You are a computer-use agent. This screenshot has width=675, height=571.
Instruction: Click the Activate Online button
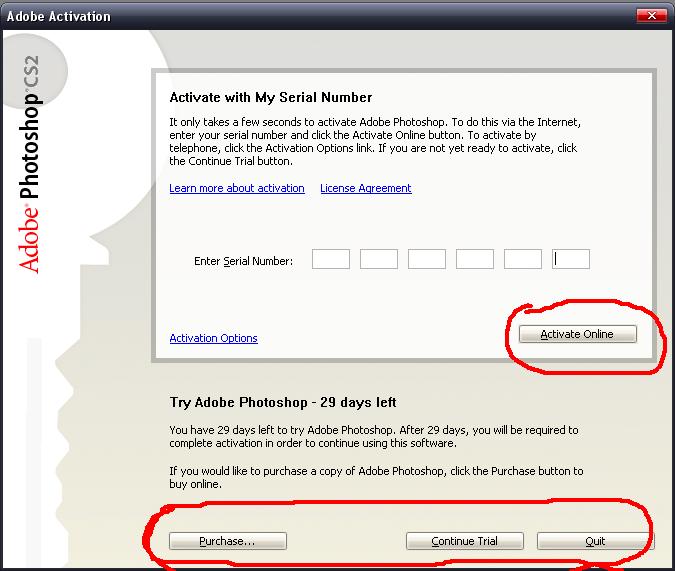[577, 334]
